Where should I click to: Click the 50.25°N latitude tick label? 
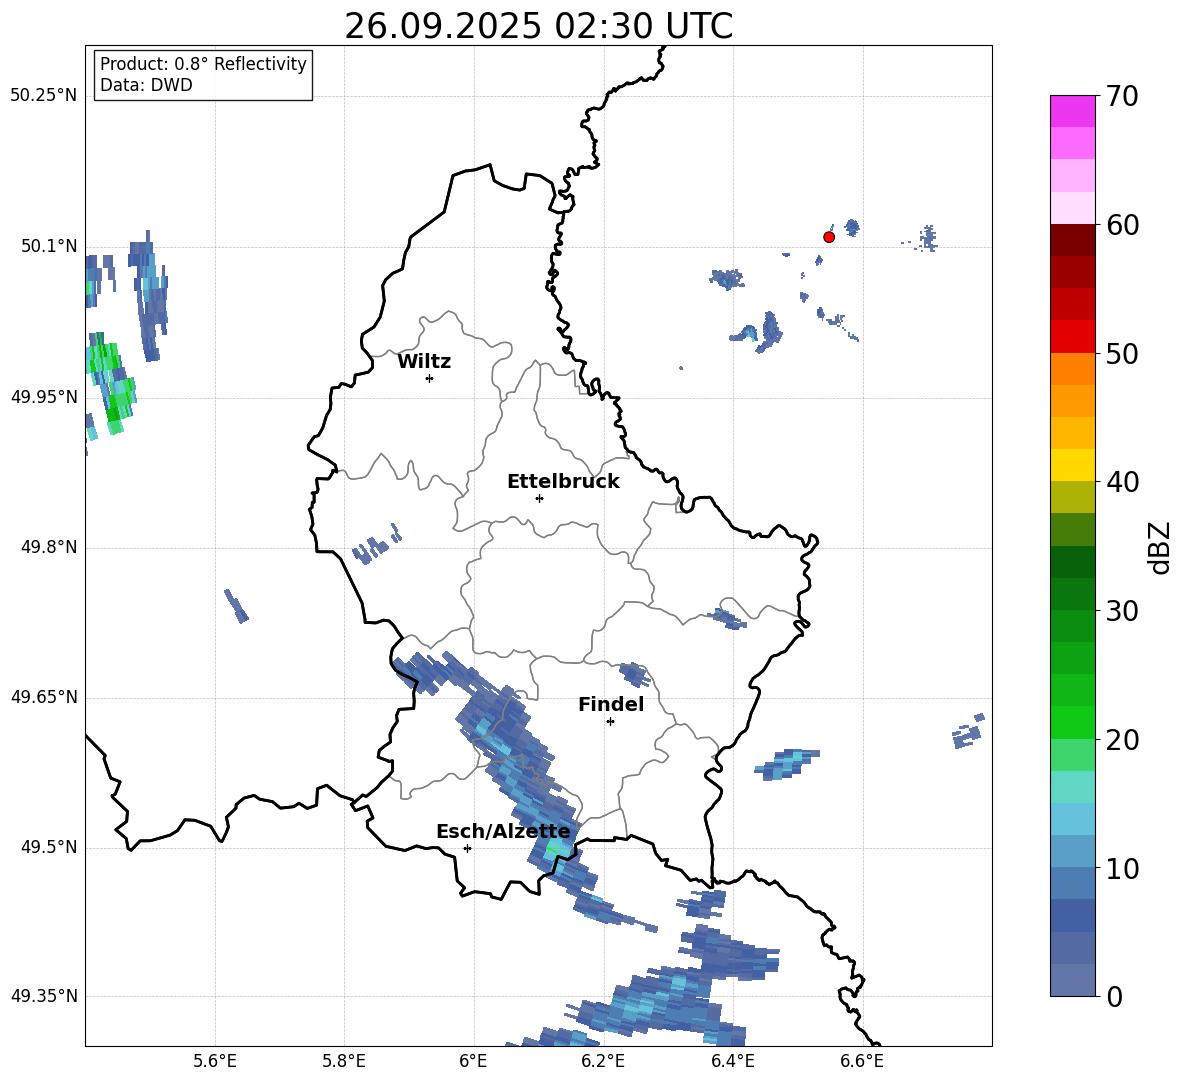(x=43, y=96)
